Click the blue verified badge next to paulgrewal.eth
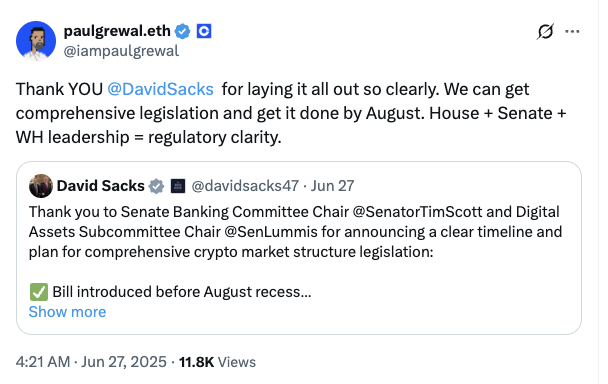Image resolution: width=608 pixels, height=384 pixels. pyautogui.click(x=183, y=31)
